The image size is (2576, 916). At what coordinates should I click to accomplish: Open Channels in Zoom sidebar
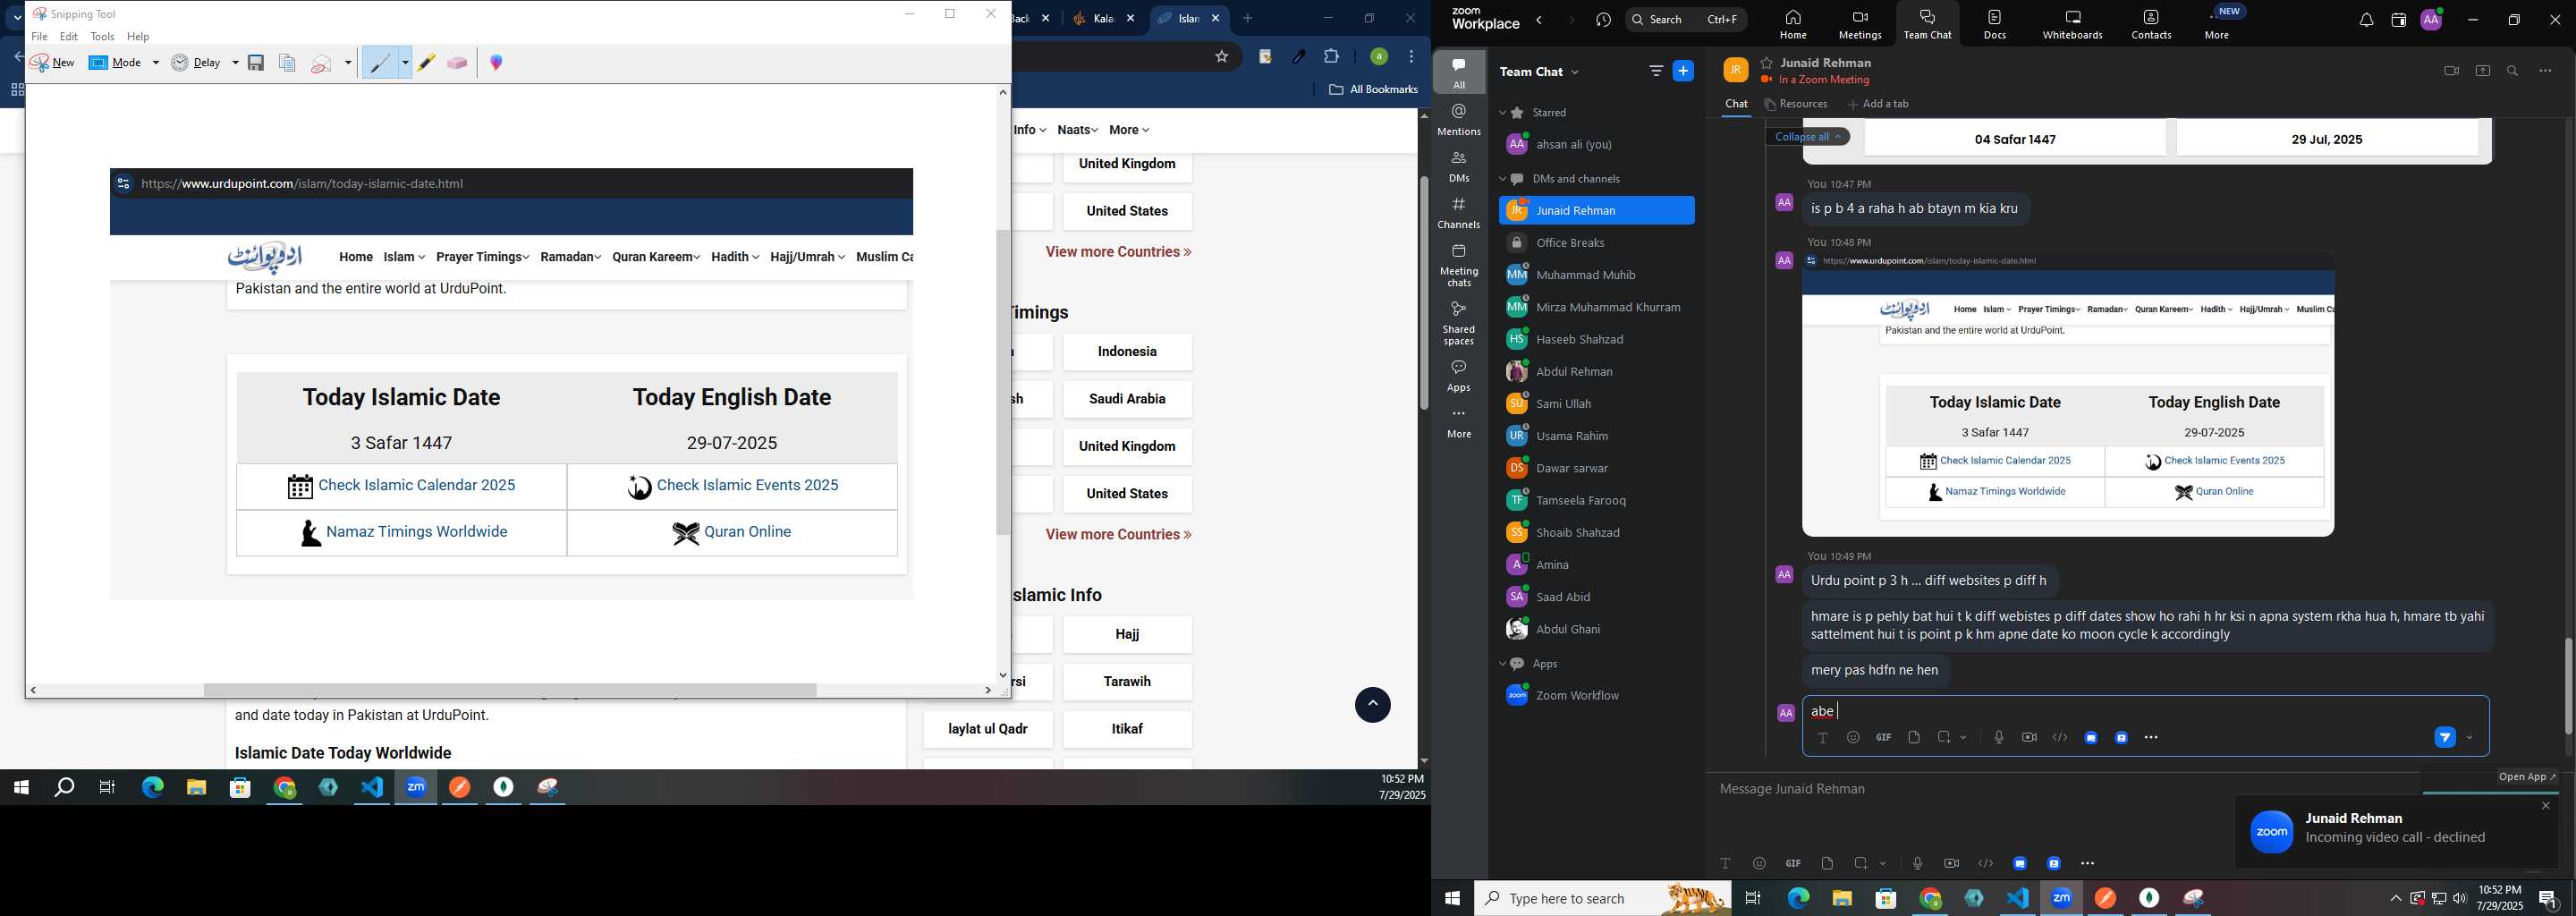(1459, 213)
